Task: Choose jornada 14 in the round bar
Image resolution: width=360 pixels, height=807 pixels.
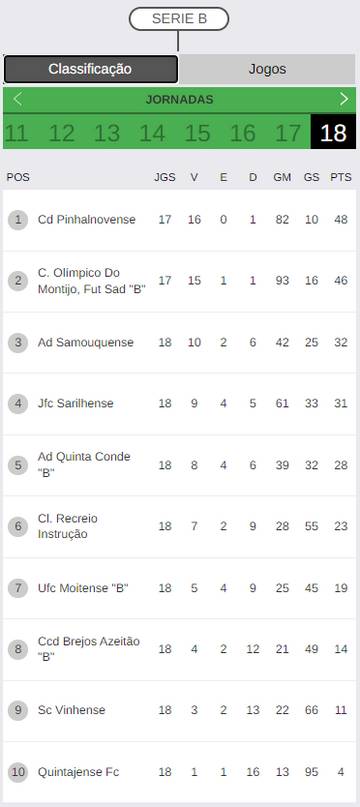Action: (152, 133)
